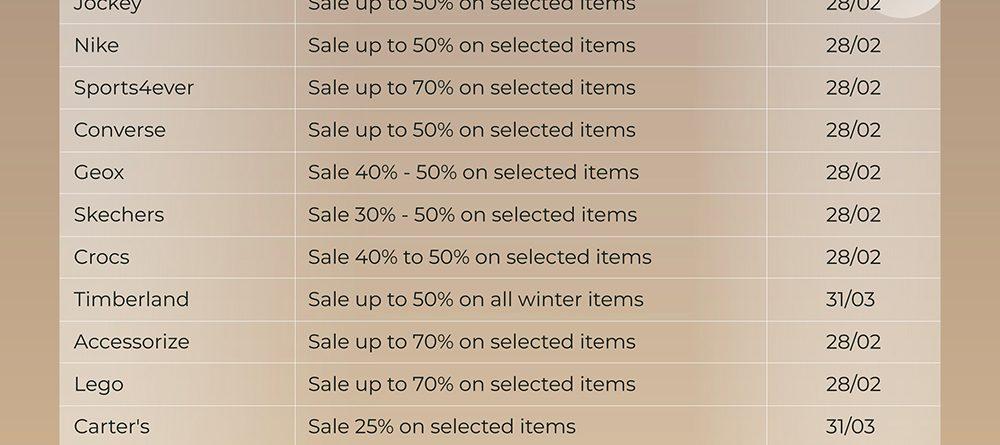This screenshot has height=445, width=1000.
Task: Click the Geox brand name
Action: pyautogui.click(x=99, y=172)
